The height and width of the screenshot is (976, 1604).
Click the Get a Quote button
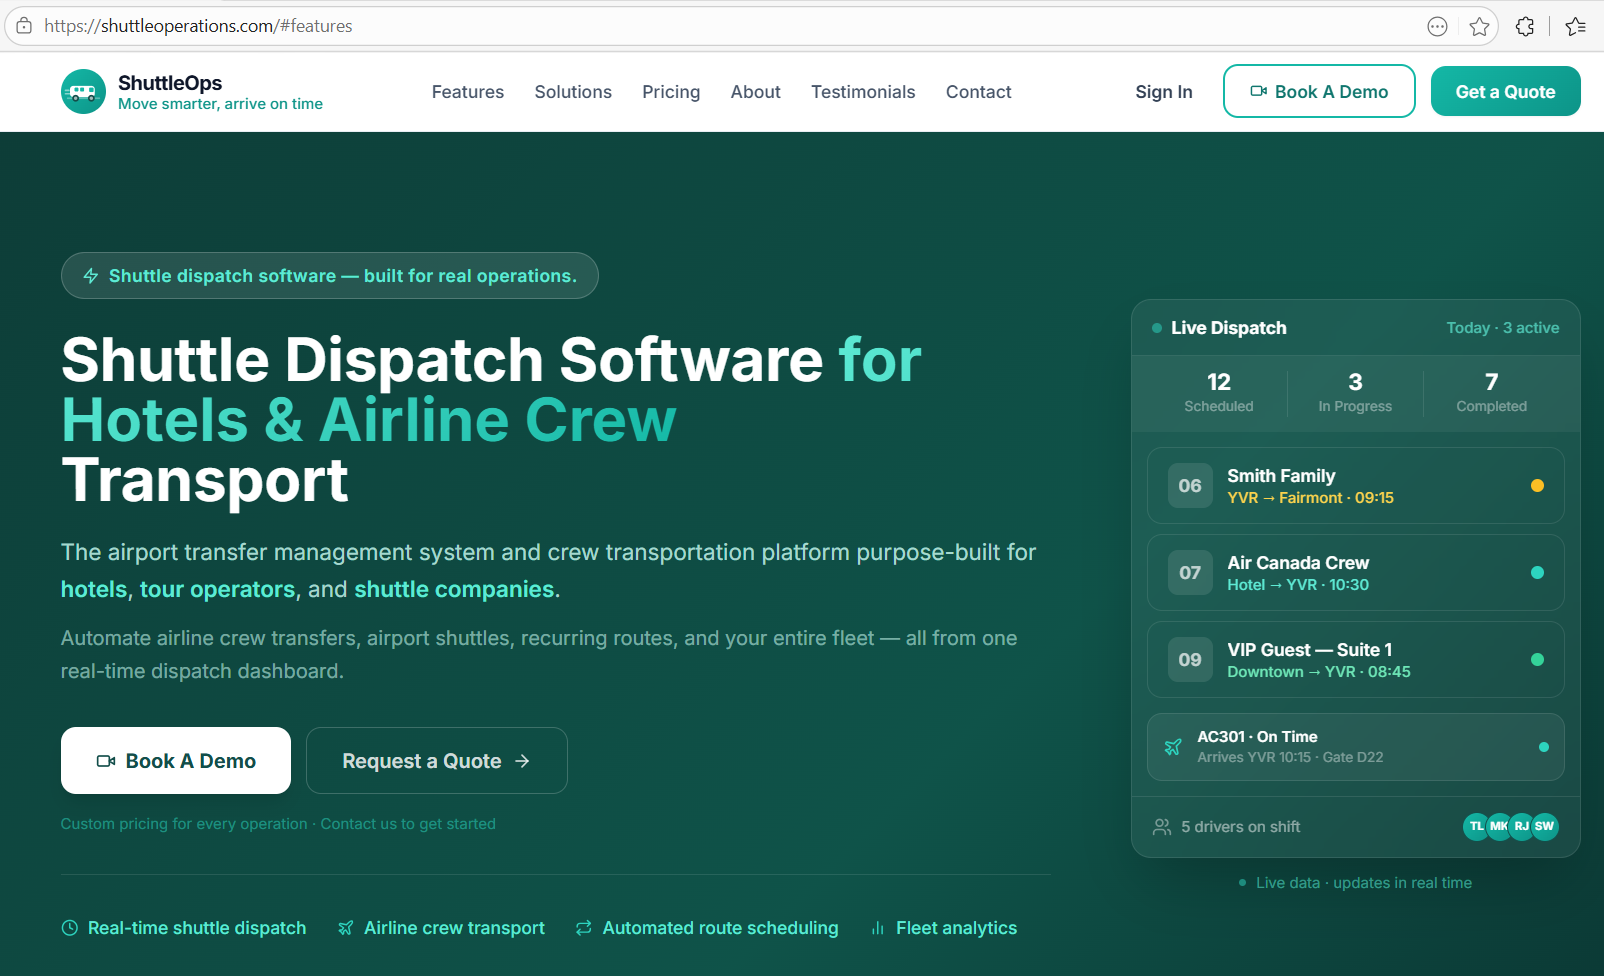tap(1506, 91)
